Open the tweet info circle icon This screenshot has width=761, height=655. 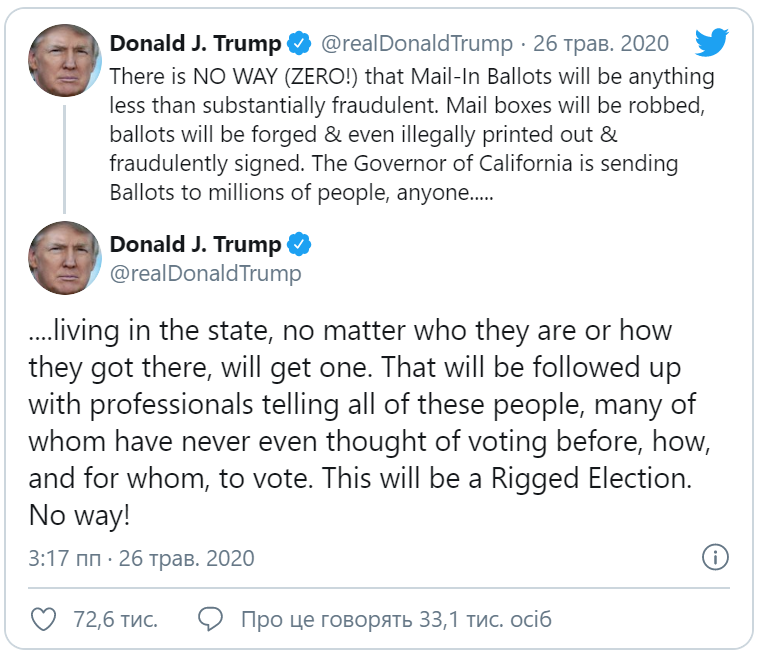[x=715, y=558]
